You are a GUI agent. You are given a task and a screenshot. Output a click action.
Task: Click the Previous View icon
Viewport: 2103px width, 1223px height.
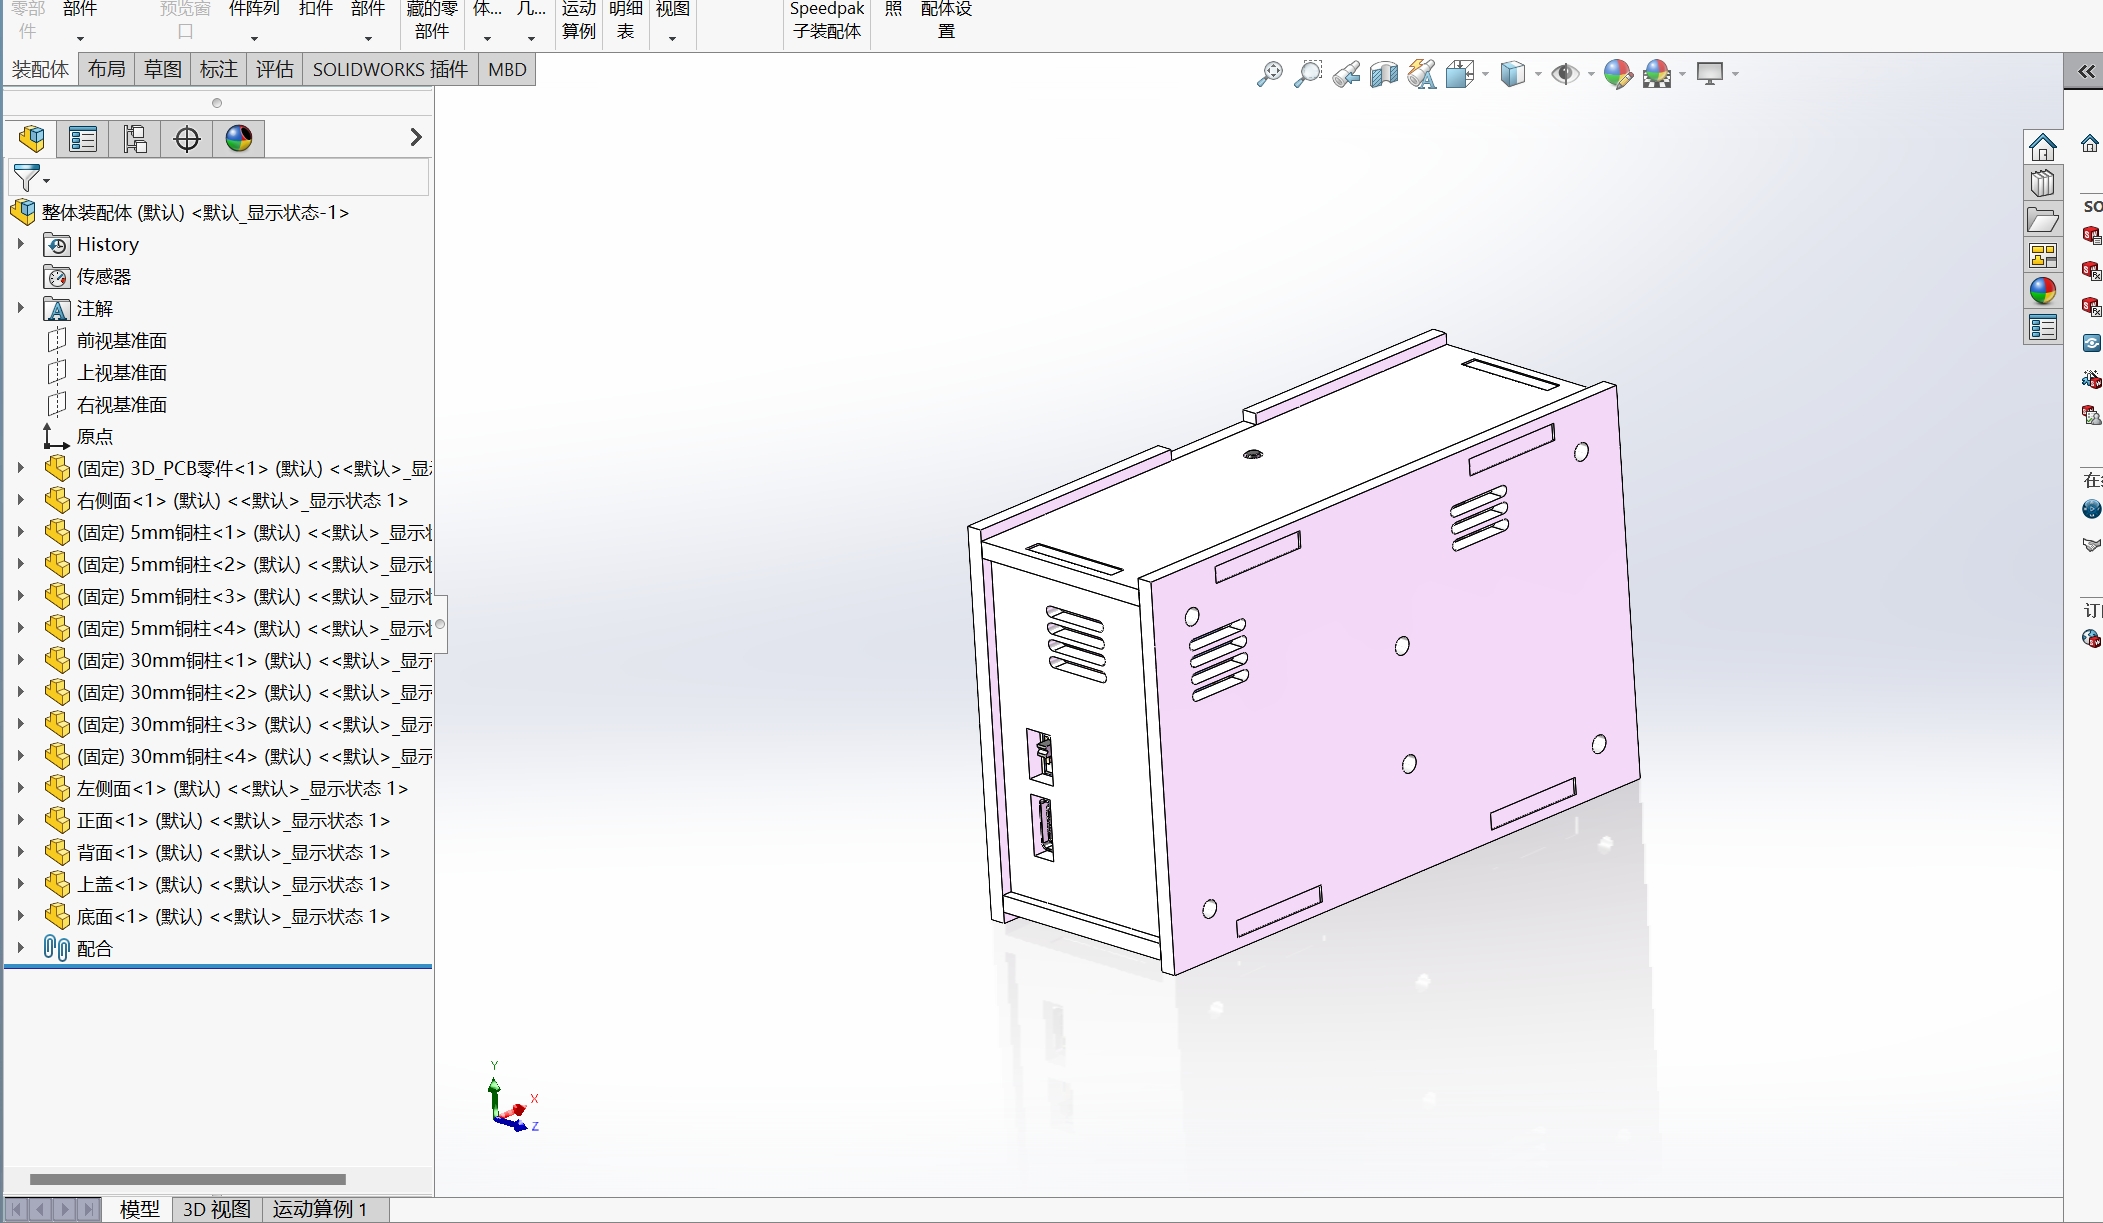(1346, 74)
